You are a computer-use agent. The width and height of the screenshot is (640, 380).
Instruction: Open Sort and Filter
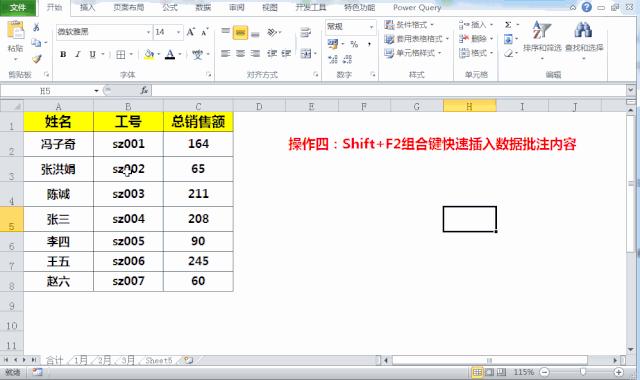point(542,40)
